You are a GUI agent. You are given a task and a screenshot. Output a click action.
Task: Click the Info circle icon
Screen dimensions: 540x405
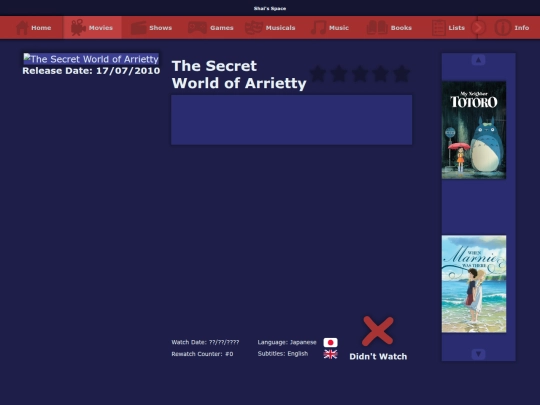pyautogui.click(x=502, y=28)
